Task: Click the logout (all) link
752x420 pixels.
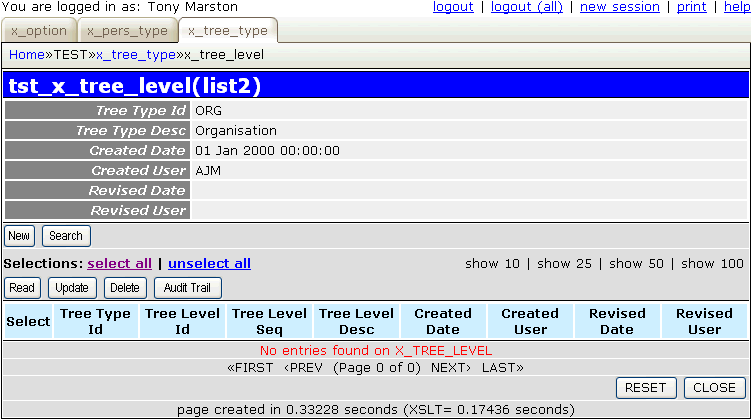Action: (x=527, y=7)
